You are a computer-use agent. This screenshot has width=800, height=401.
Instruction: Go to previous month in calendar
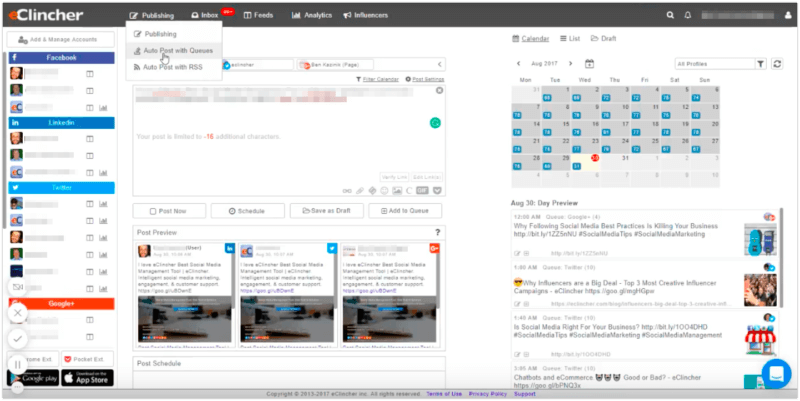point(518,64)
